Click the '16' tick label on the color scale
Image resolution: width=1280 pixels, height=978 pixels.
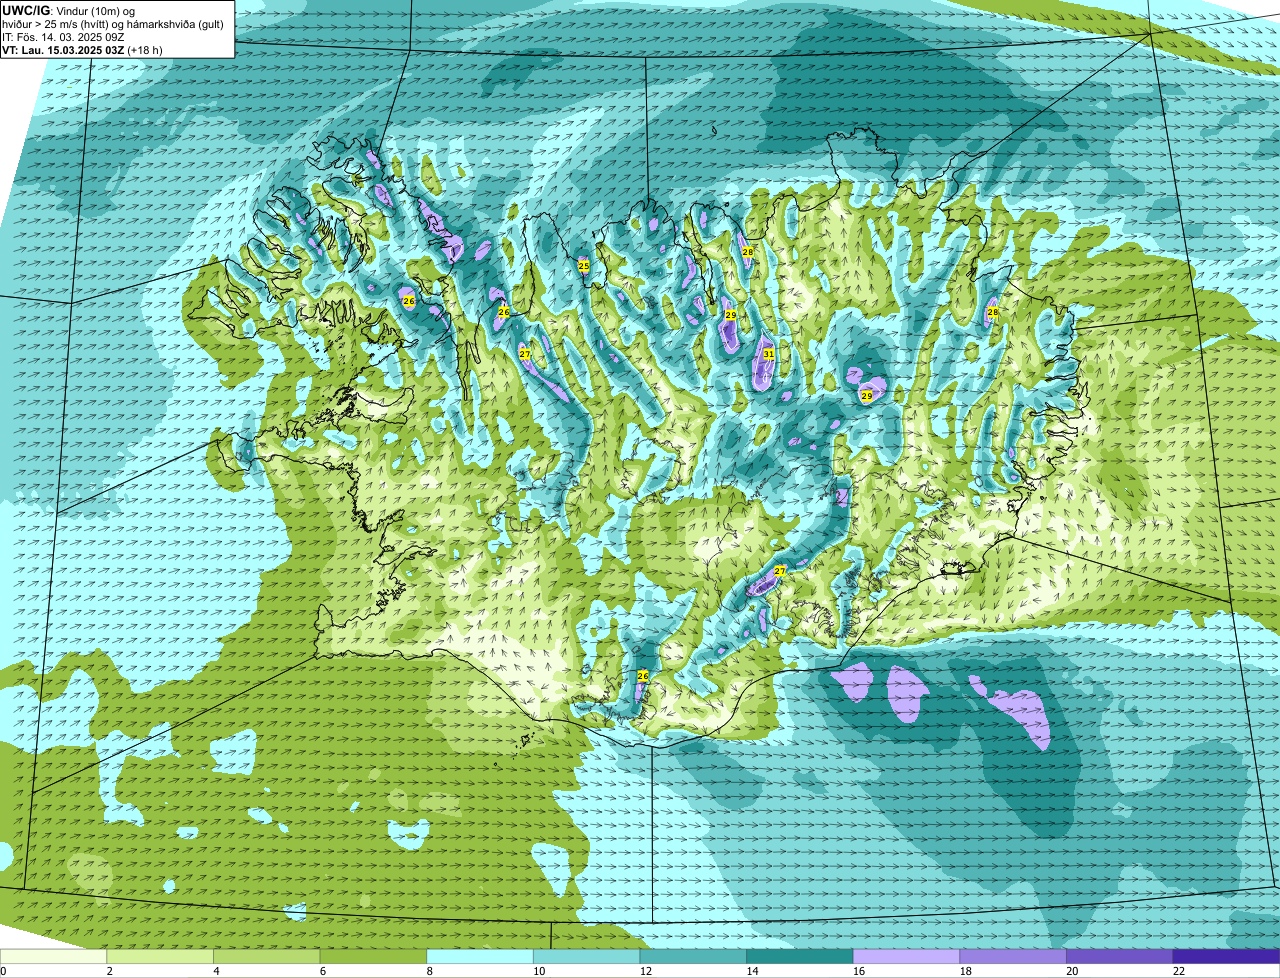860,971
